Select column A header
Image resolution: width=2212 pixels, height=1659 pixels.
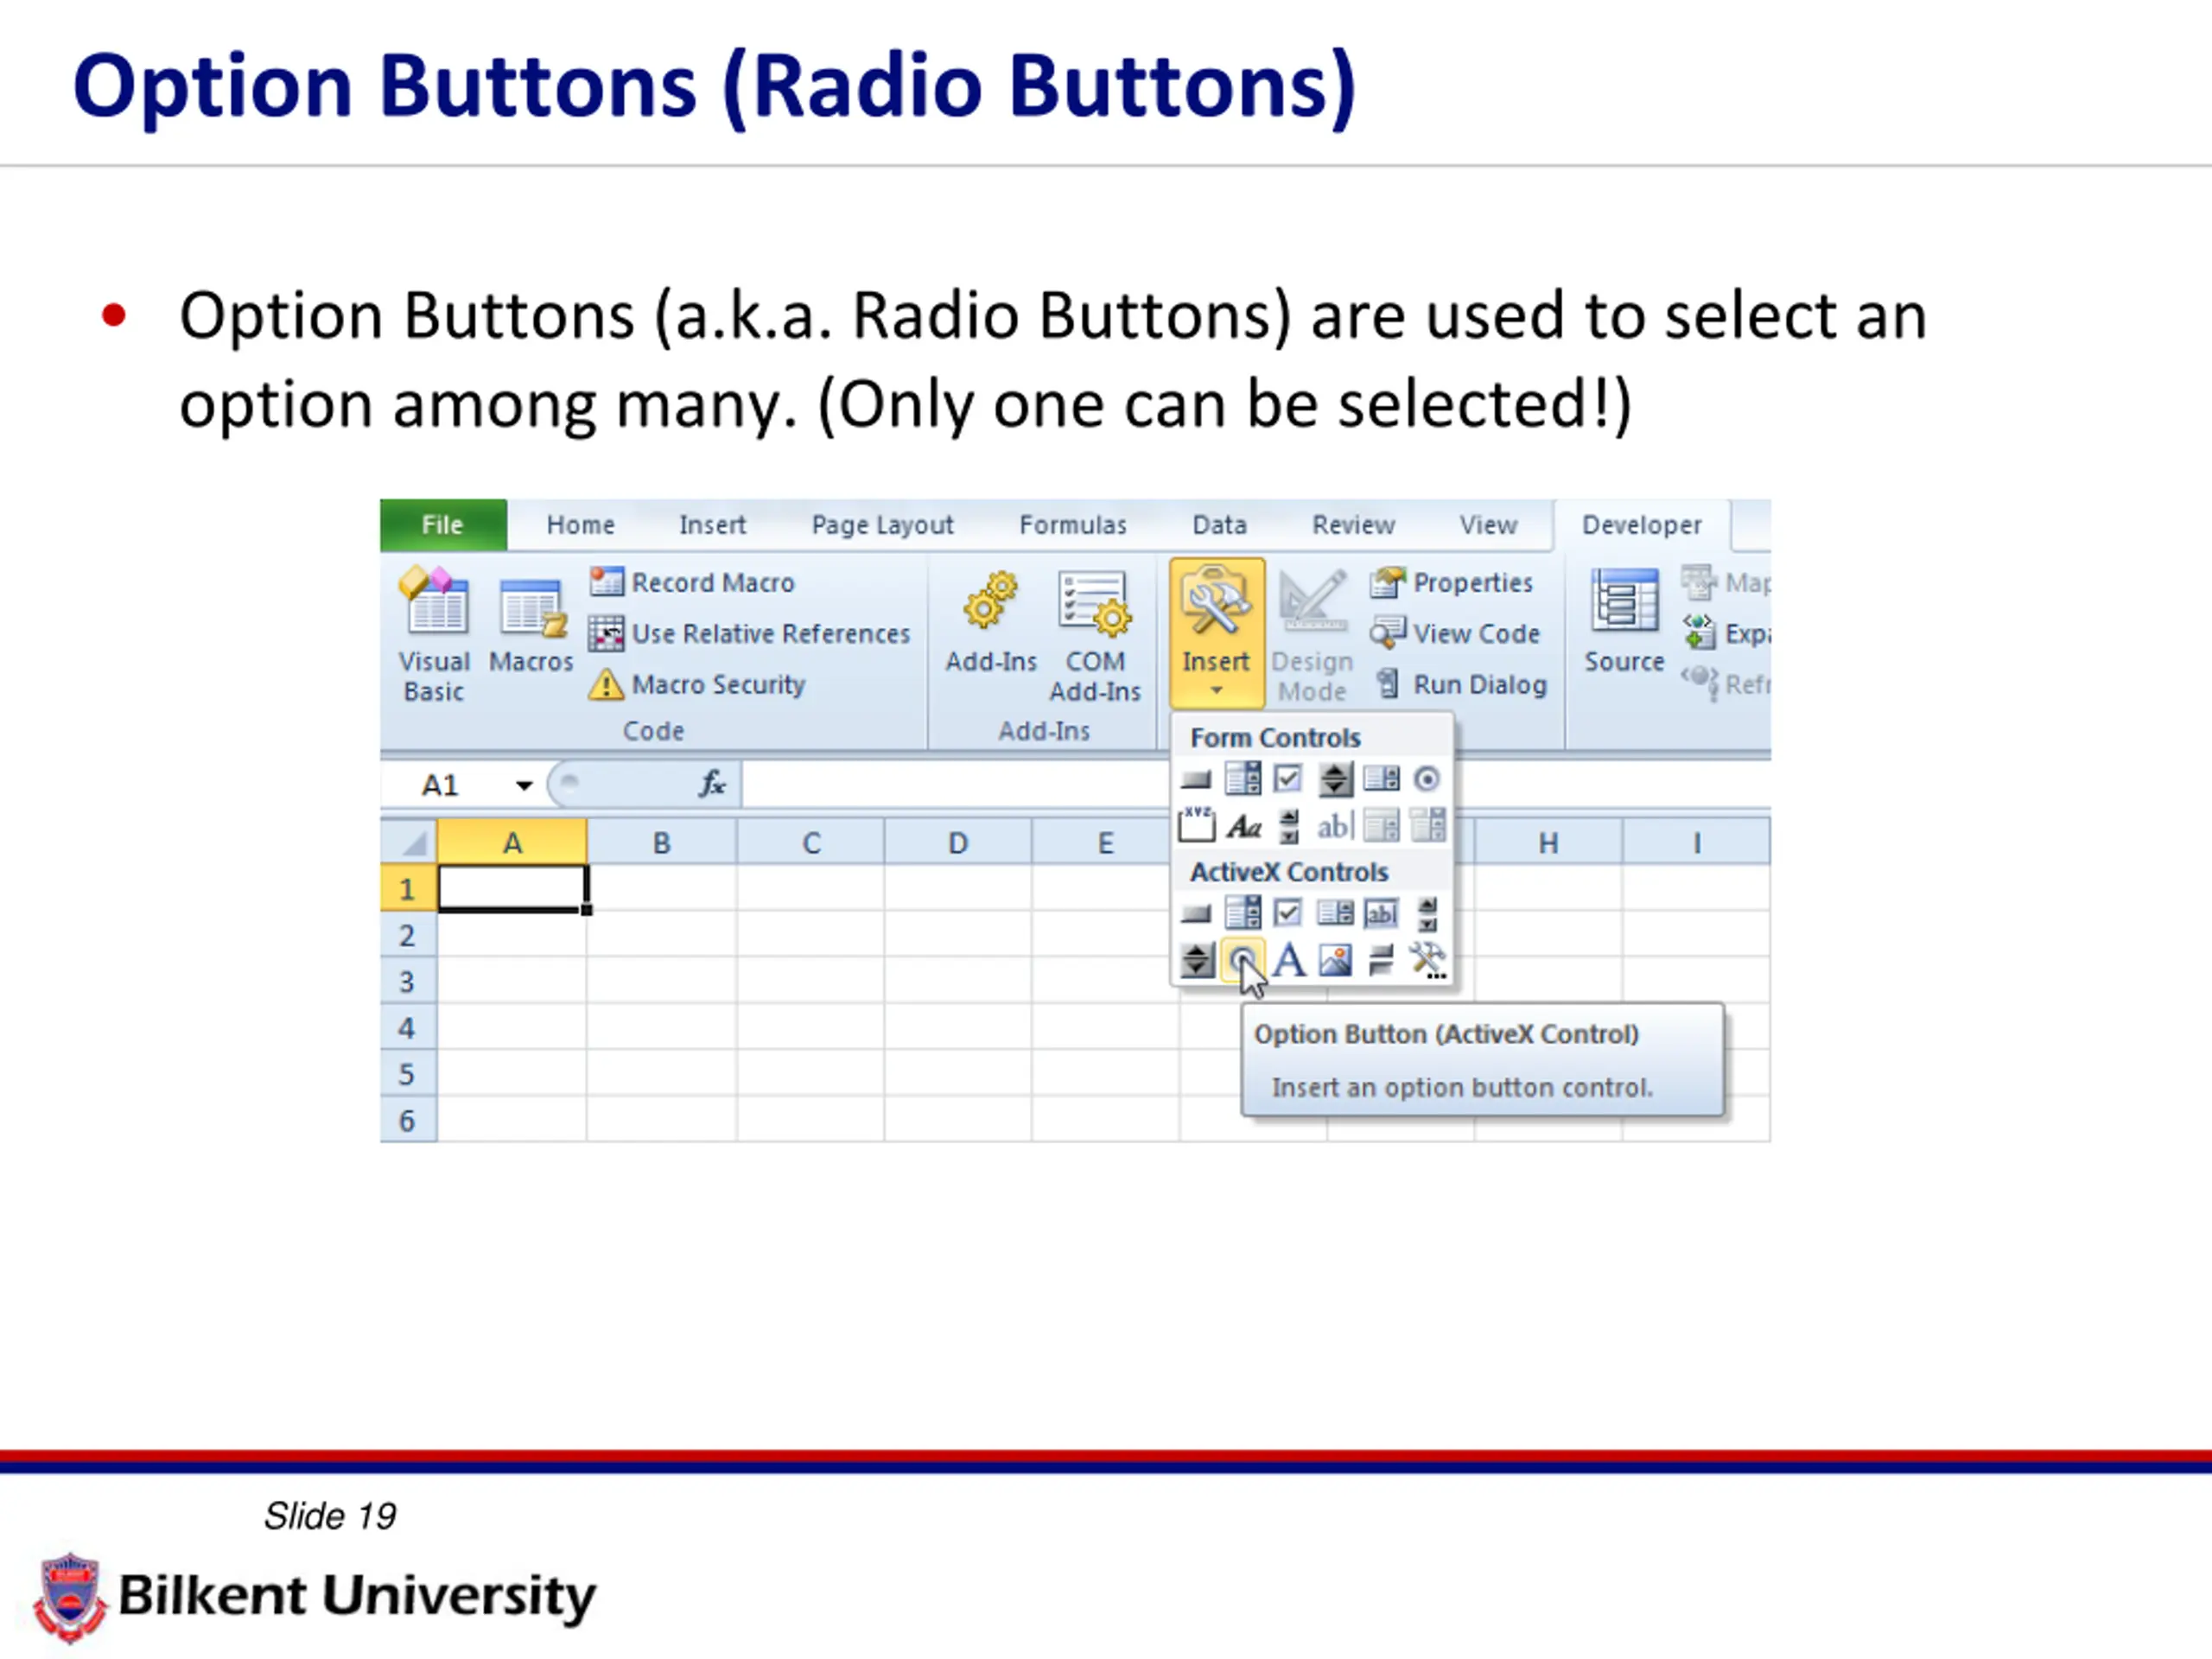pyautogui.click(x=512, y=842)
